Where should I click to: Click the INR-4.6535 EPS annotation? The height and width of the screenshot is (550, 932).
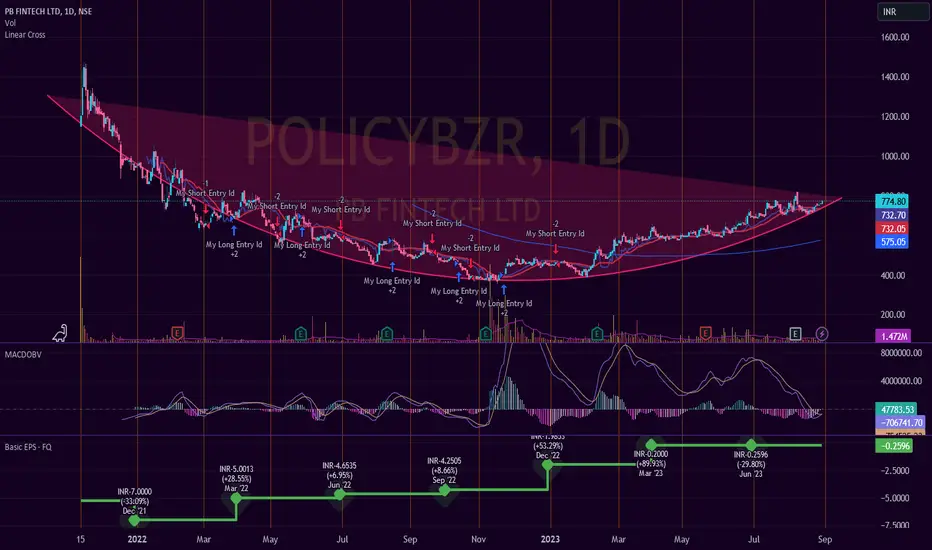(339, 466)
